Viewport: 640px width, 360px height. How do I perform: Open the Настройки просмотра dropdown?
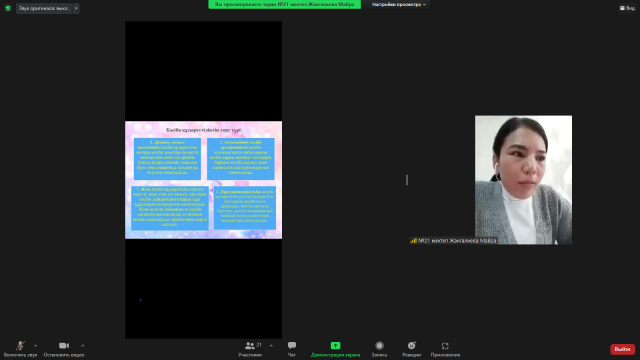(x=398, y=4)
